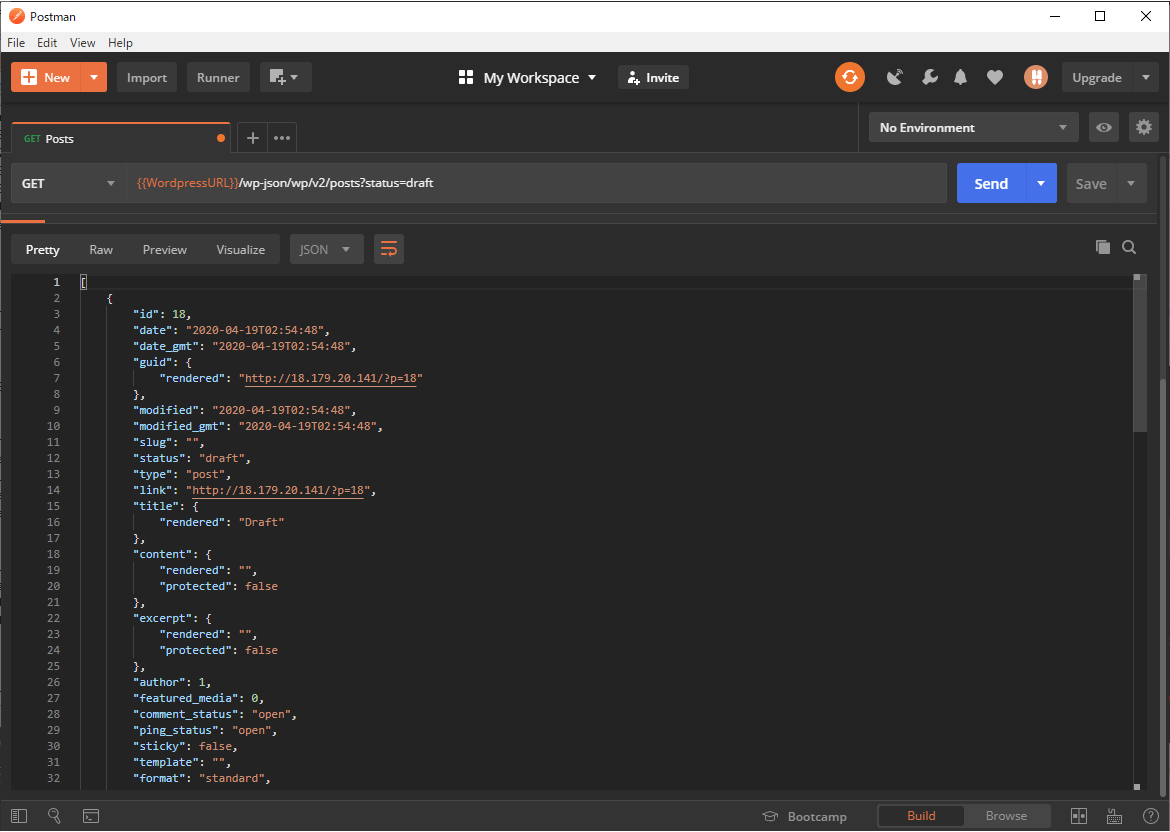Expand the No Environment selector
This screenshot has width=1170, height=832.
tap(973, 128)
